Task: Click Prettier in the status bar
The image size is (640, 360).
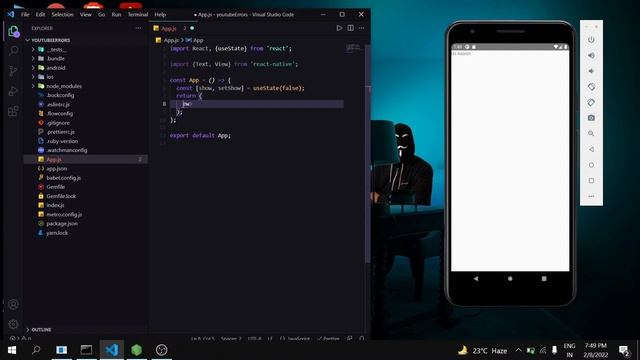Action: [x=328, y=338]
